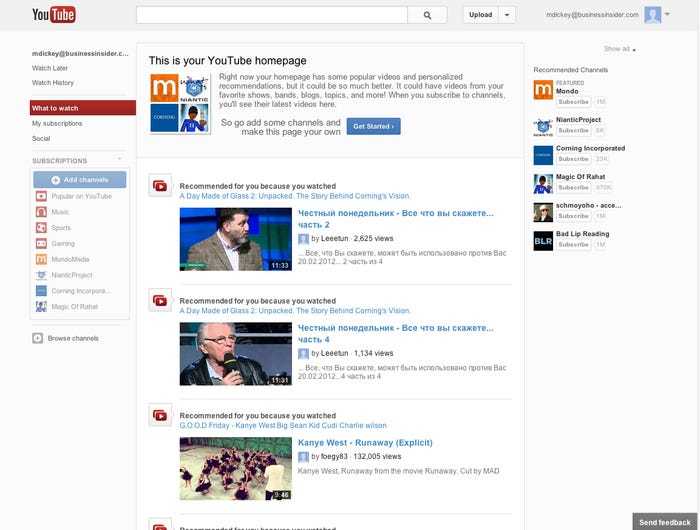Open the Show all dropdown
This screenshot has height=530, width=700.
click(620, 49)
